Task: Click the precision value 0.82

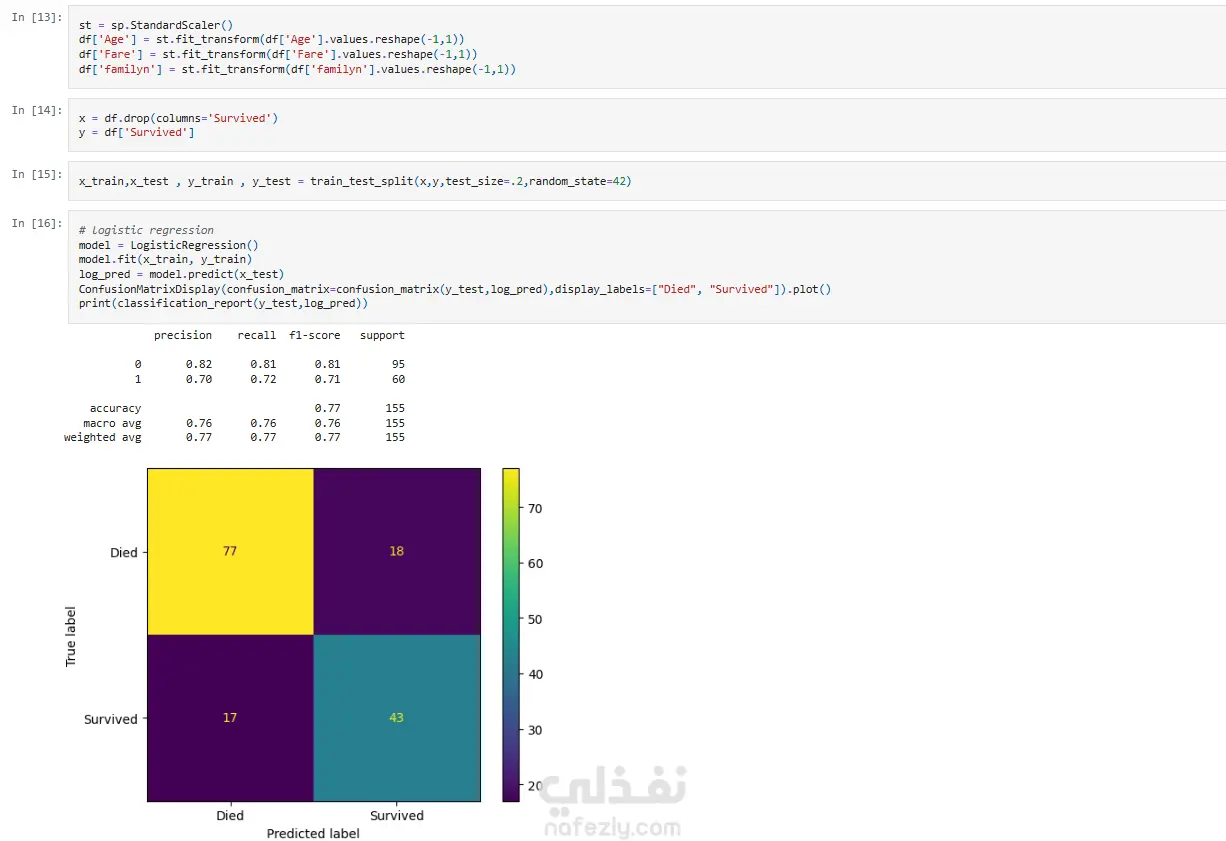Action: 199,364
